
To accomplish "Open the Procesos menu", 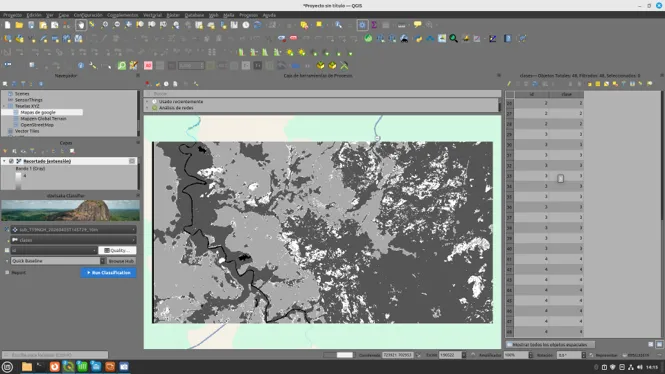I will tap(248, 15).
